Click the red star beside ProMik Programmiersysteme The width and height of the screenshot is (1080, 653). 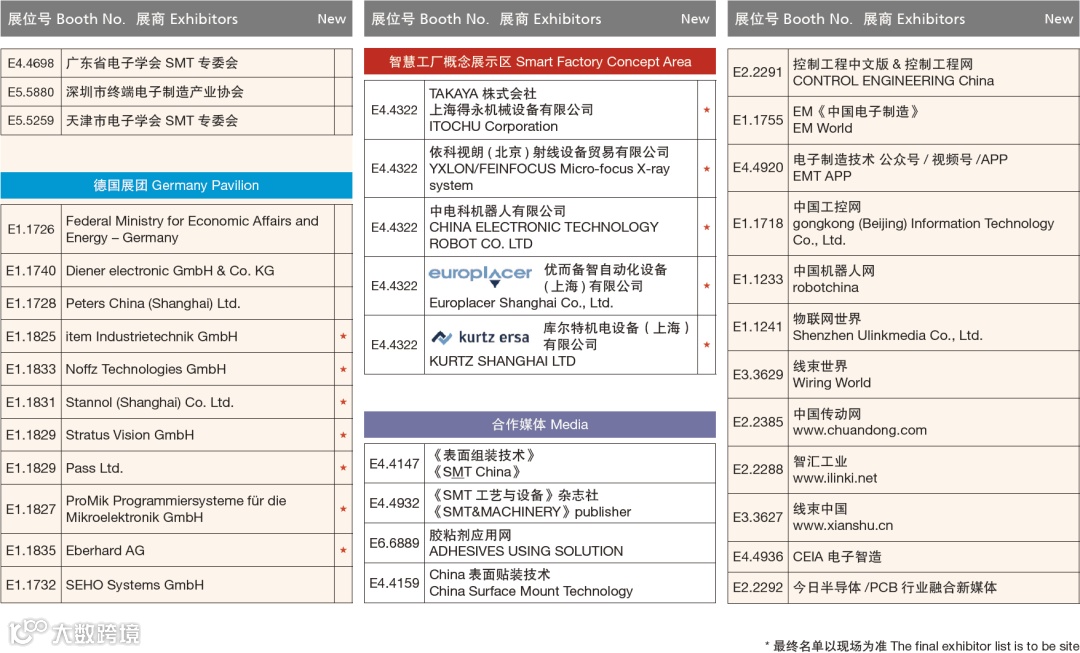[x=343, y=509]
